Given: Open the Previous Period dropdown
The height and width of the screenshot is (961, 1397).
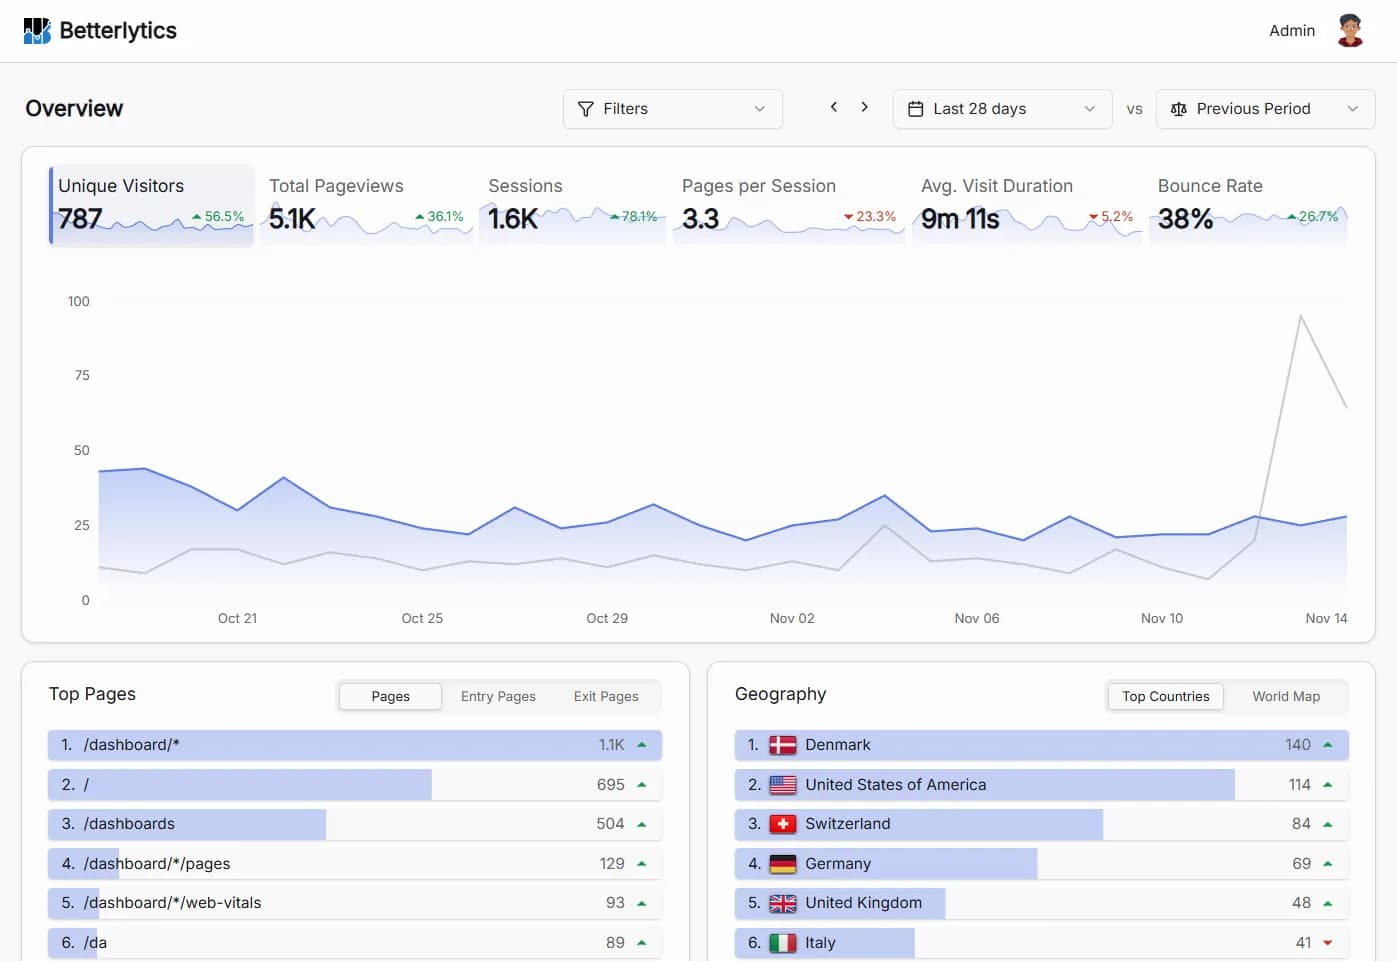Looking at the screenshot, I should tap(1353, 108).
